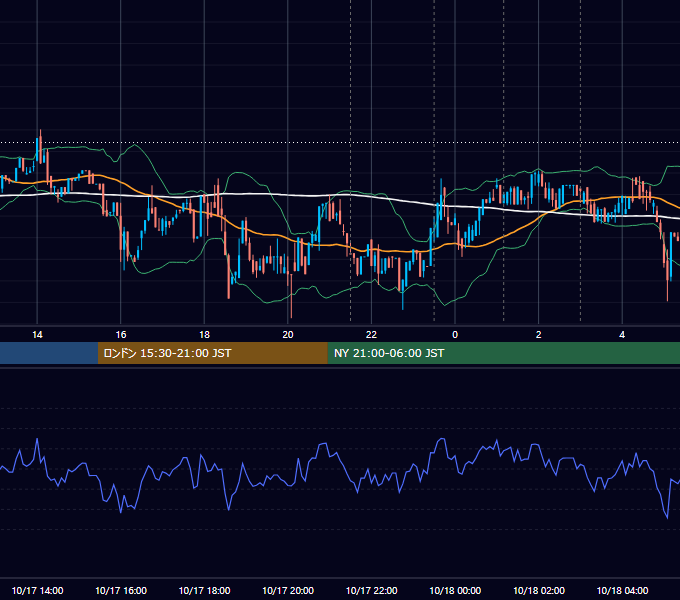Click the 20 hour label on the time axis
Viewport: 680px width, 600px height.
click(x=288, y=335)
